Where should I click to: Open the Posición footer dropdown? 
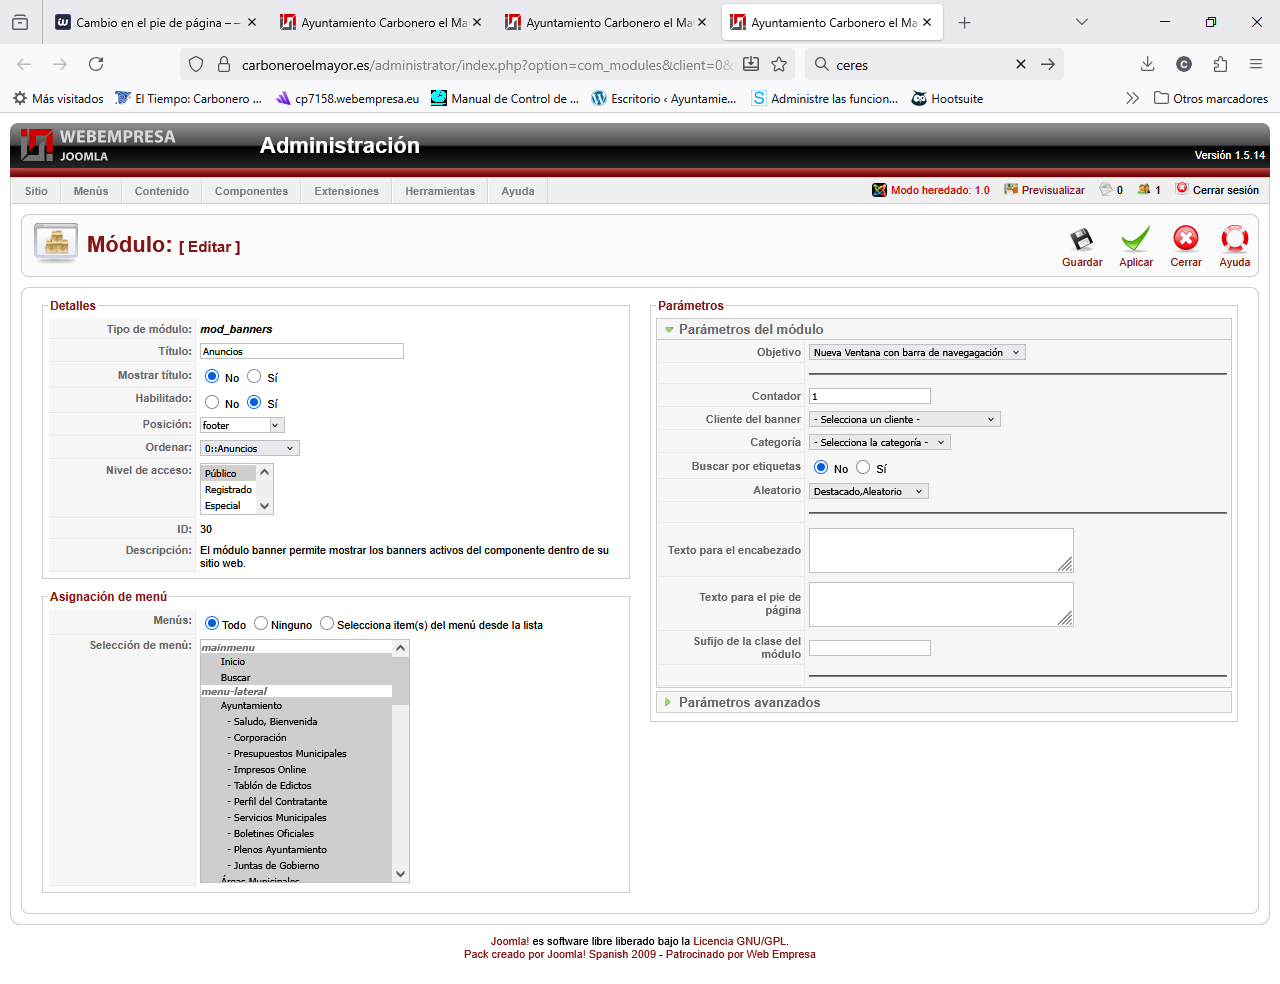[x=242, y=425]
